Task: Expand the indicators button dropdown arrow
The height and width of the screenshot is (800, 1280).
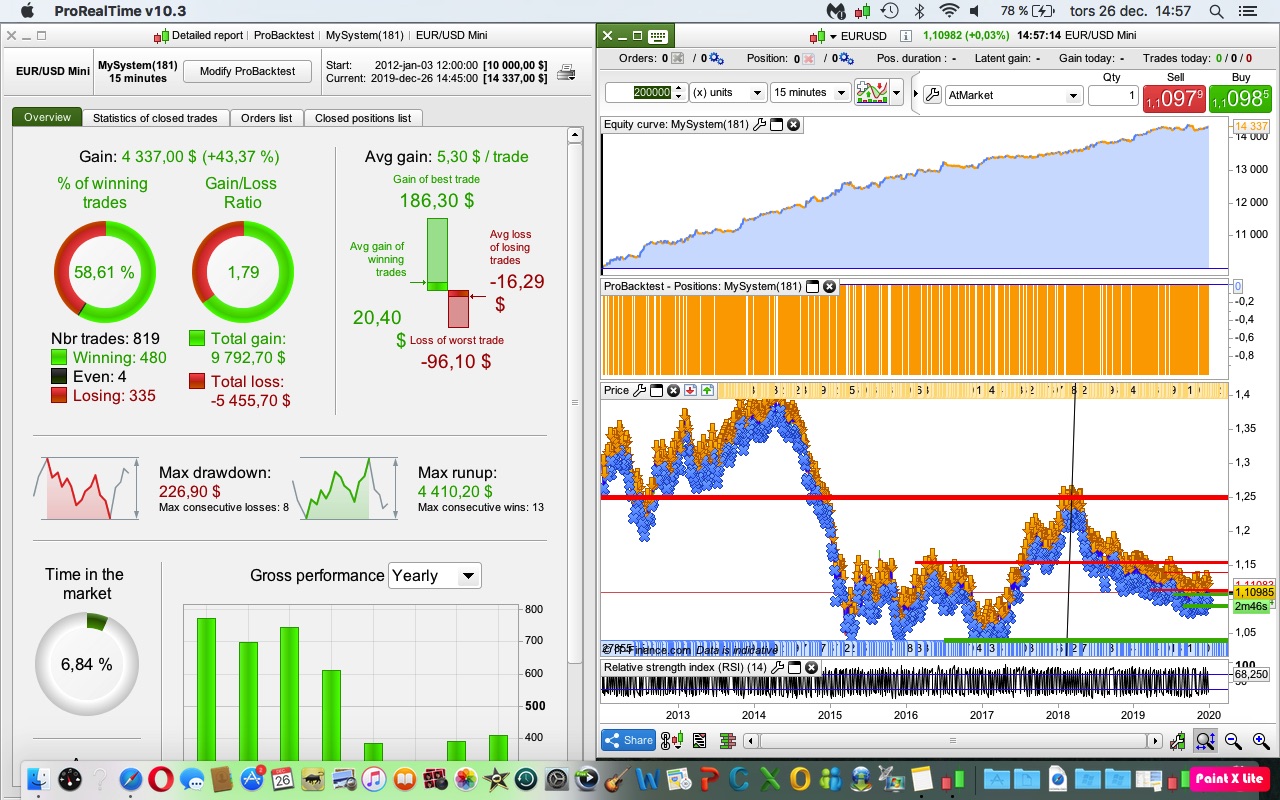Action: point(896,93)
